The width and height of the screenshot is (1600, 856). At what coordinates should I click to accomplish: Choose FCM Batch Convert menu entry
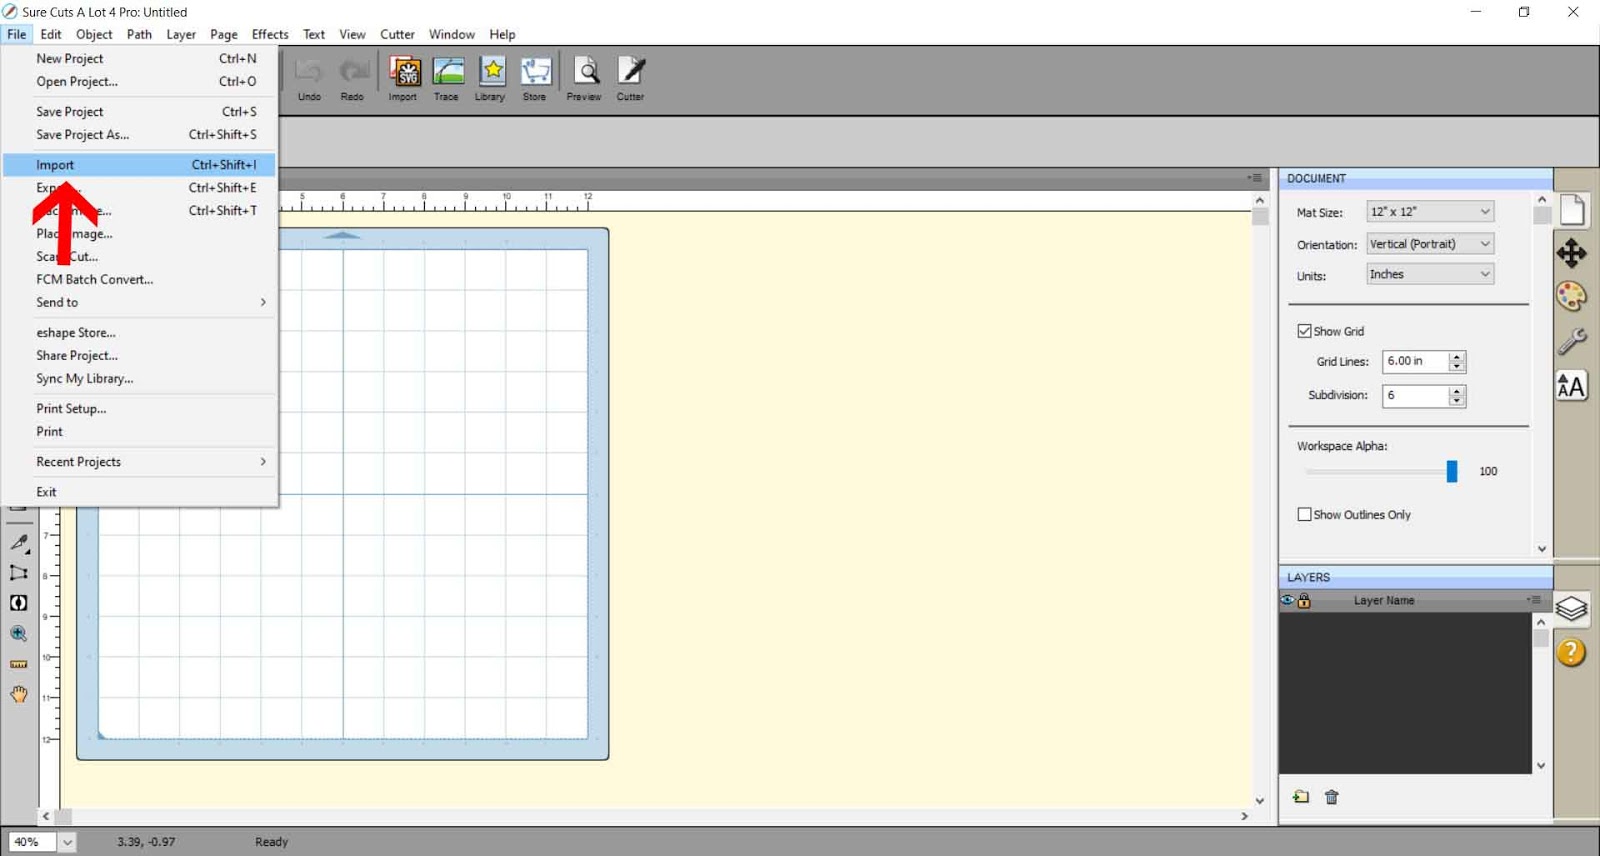[x=139, y=279]
